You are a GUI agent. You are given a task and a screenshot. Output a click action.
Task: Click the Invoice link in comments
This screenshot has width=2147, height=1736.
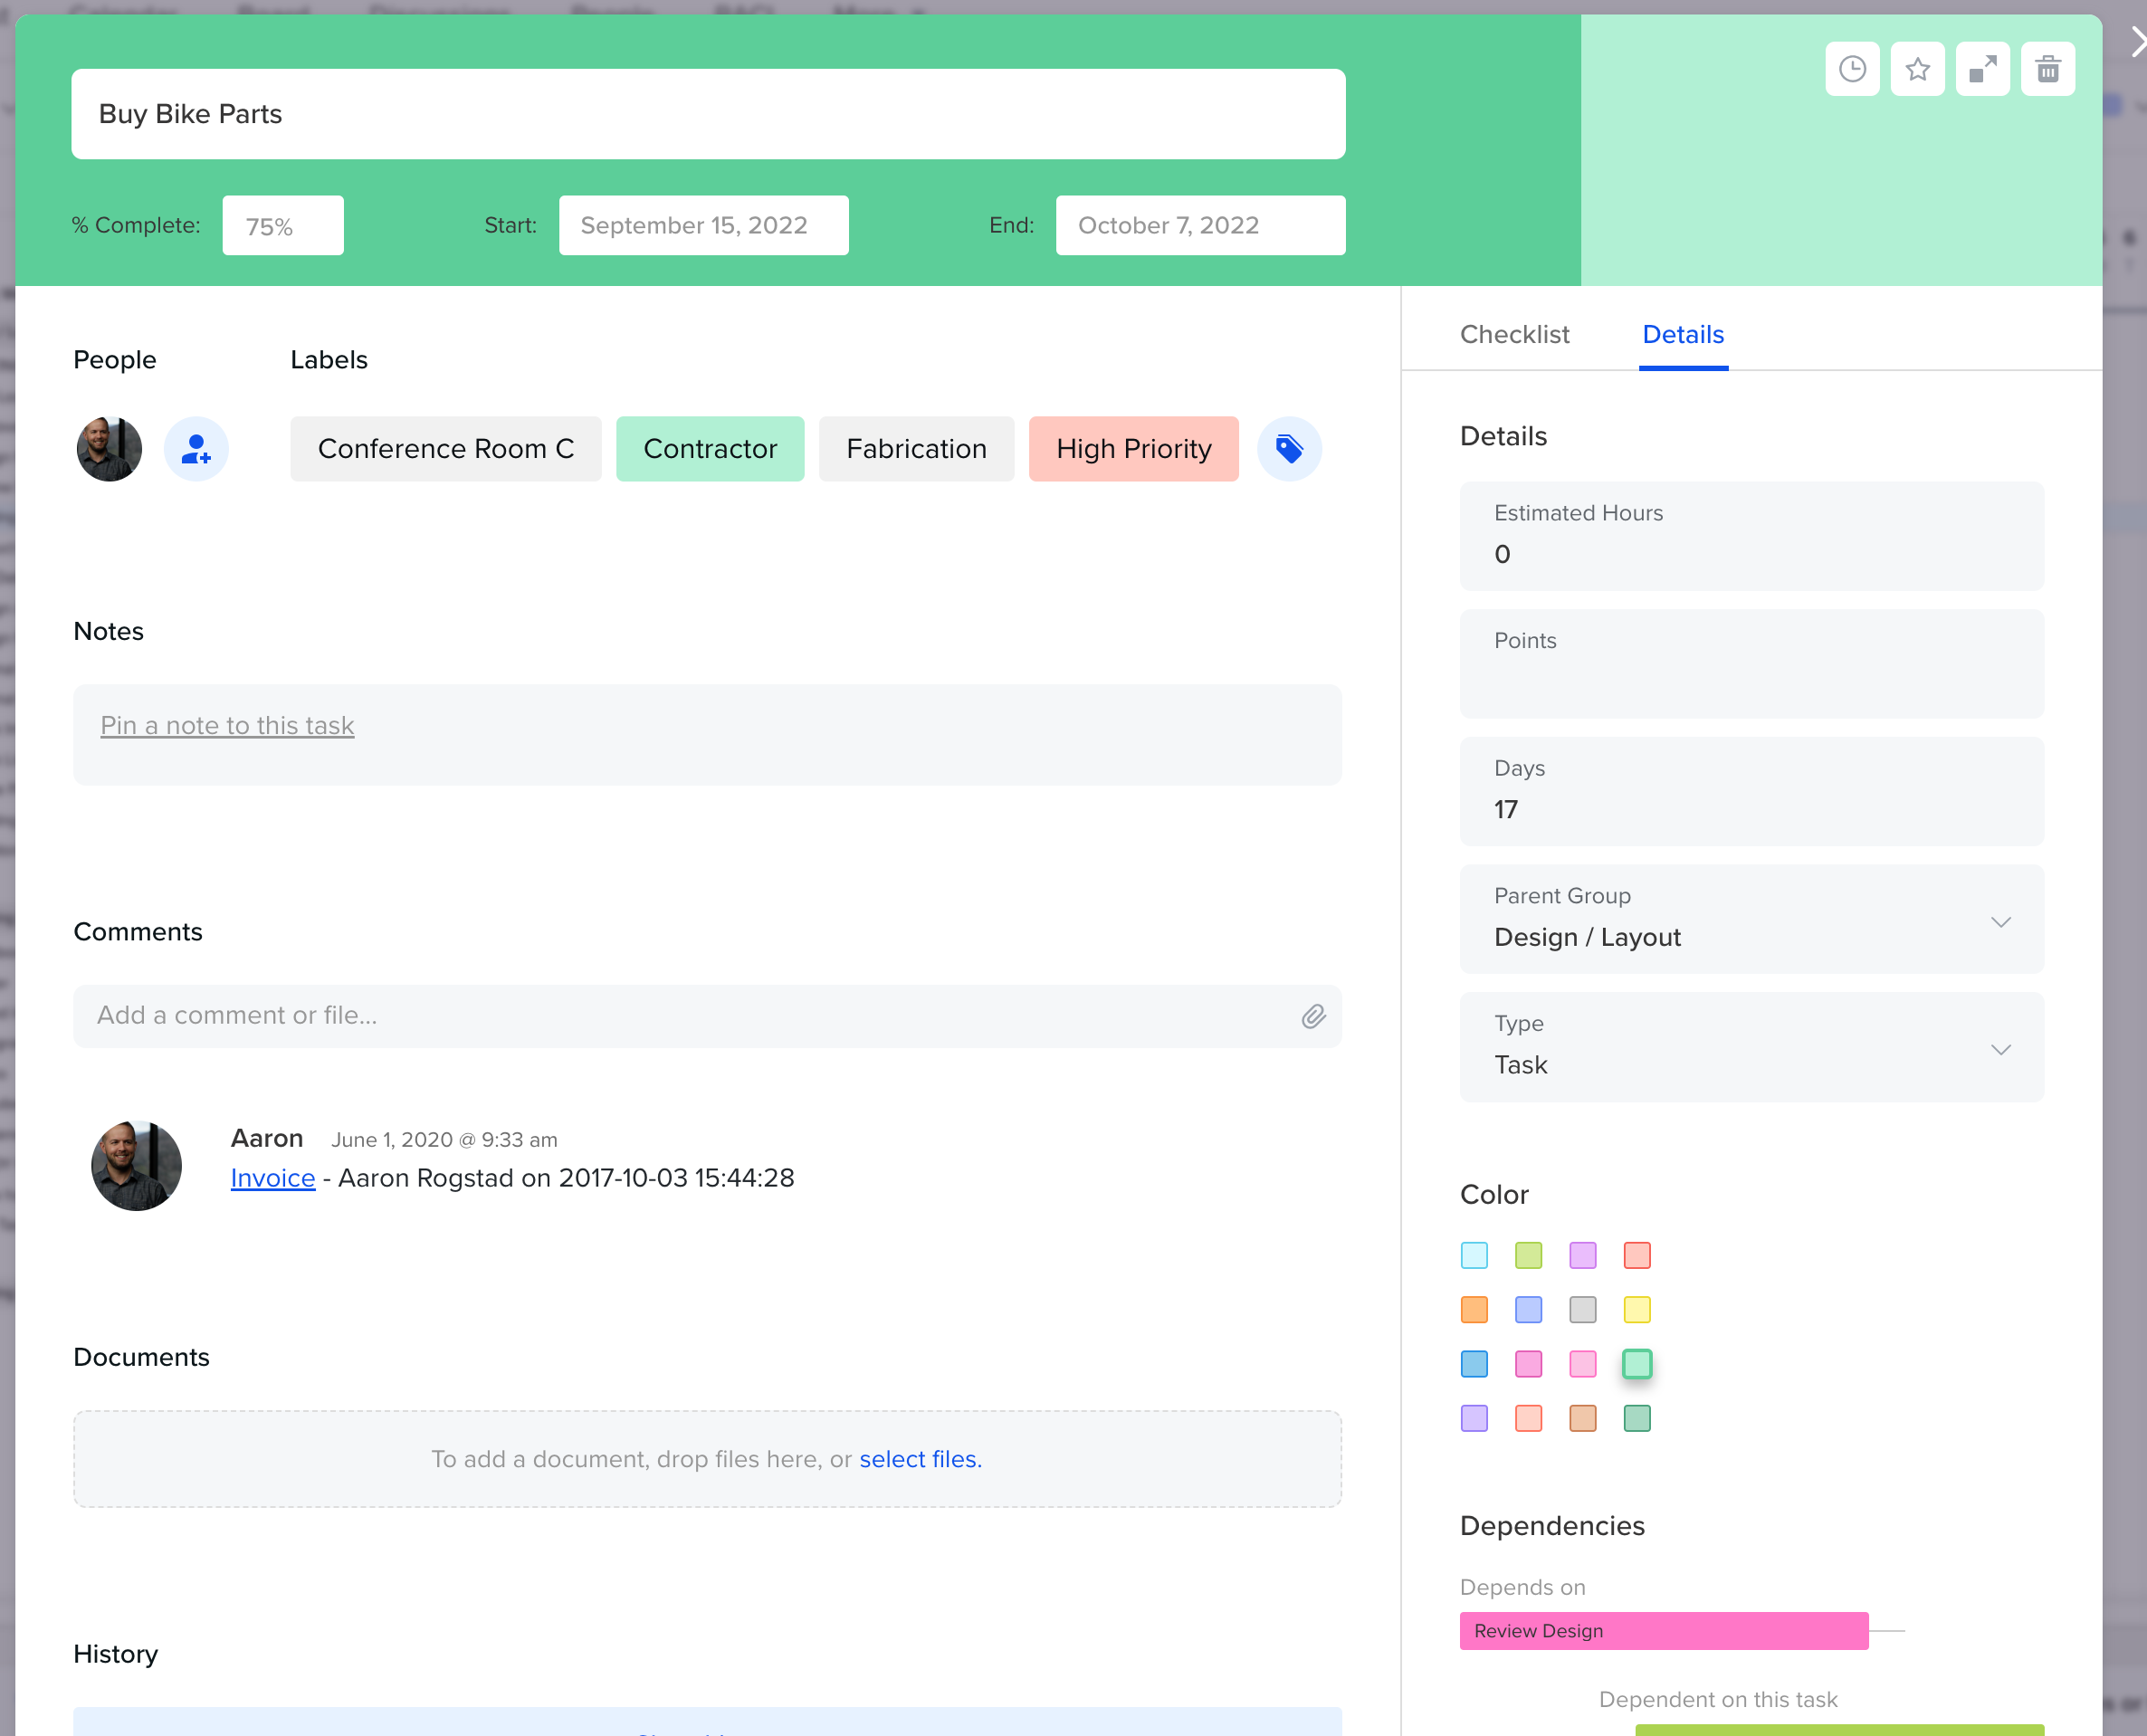[272, 1178]
